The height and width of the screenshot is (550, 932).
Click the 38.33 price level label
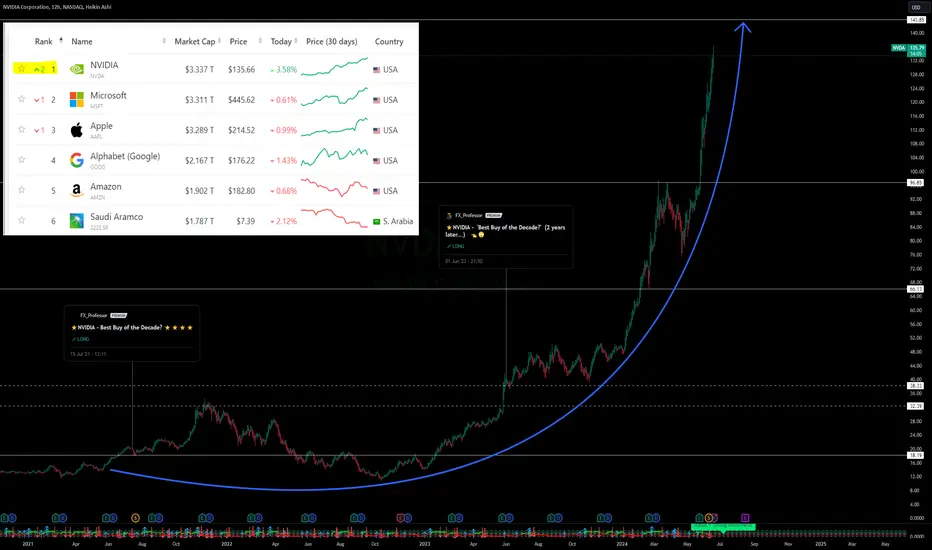click(x=916, y=385)
